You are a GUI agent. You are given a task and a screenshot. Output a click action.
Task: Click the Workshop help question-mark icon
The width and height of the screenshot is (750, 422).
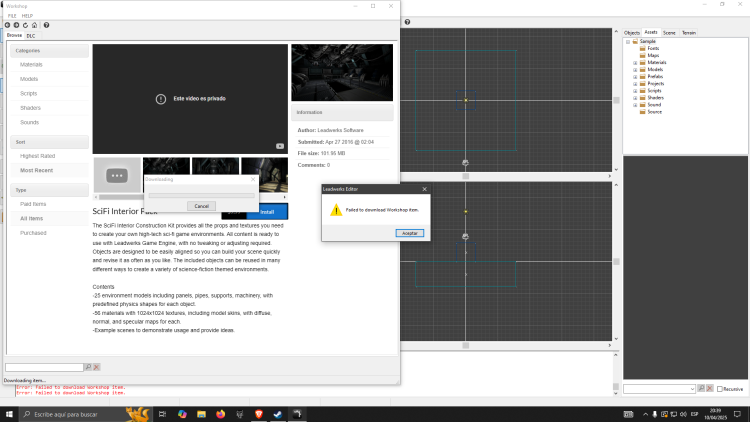(47, 25)
